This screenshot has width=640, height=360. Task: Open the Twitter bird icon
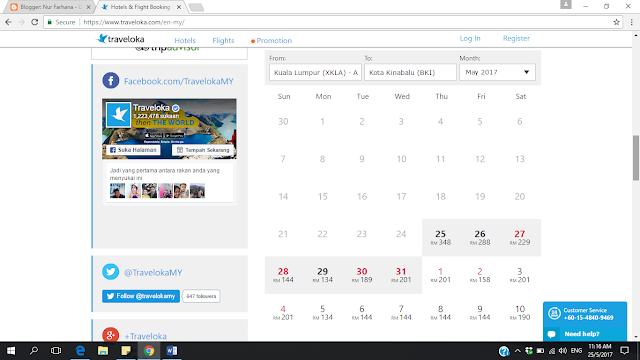pyautogui.click(x=111, y=272)
